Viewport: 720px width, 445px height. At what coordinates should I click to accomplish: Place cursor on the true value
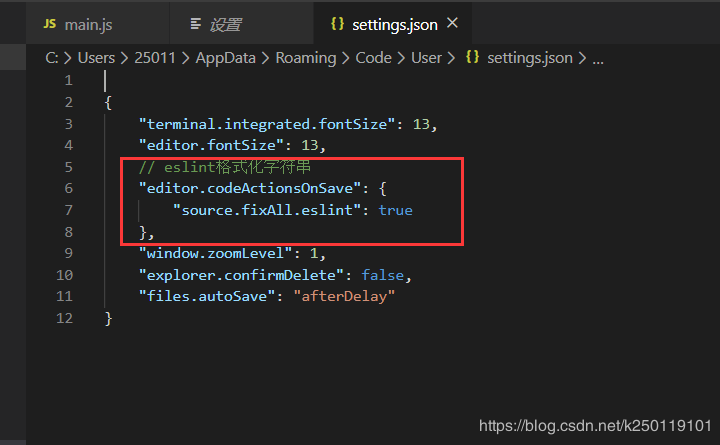coord(395,210)
